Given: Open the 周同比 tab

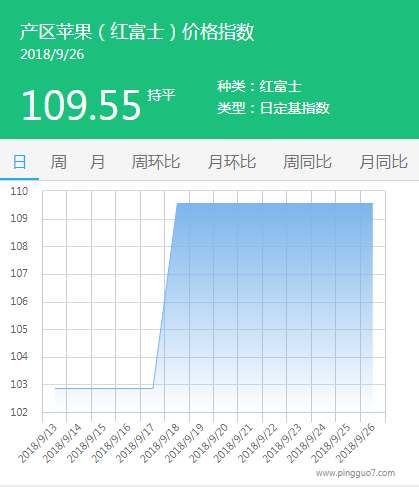Looking at the screenshot, I should [x=307, y=162].
